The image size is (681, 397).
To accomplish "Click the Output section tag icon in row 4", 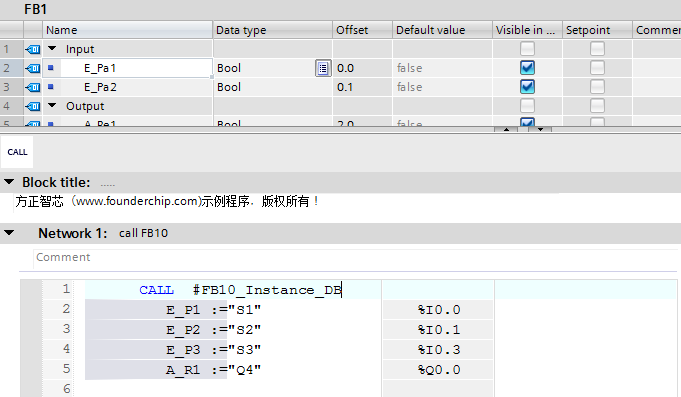I will (x=33, y=106).
